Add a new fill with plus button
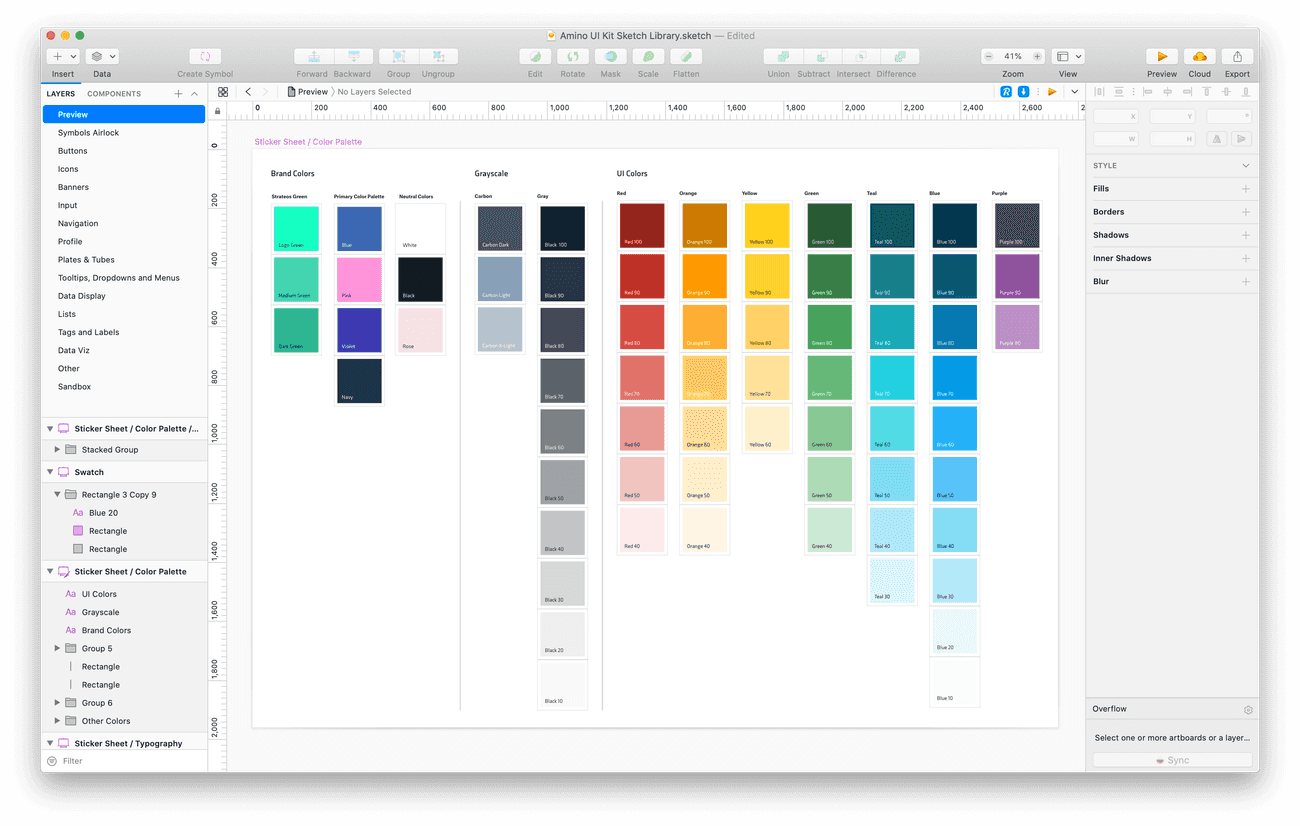Viewport: 1300px width, 826px height. pyautogui.click(x=1245, y=189)
